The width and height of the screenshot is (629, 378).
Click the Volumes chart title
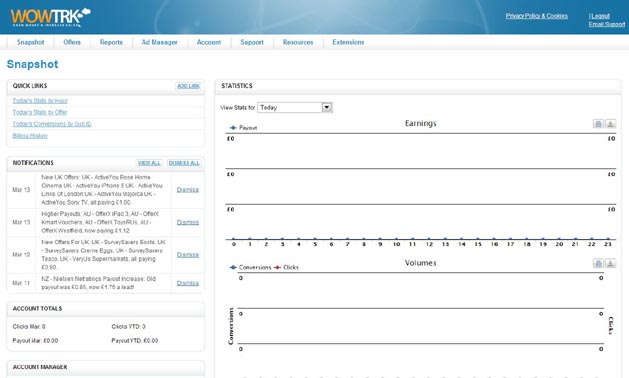(x=420, y=263)
